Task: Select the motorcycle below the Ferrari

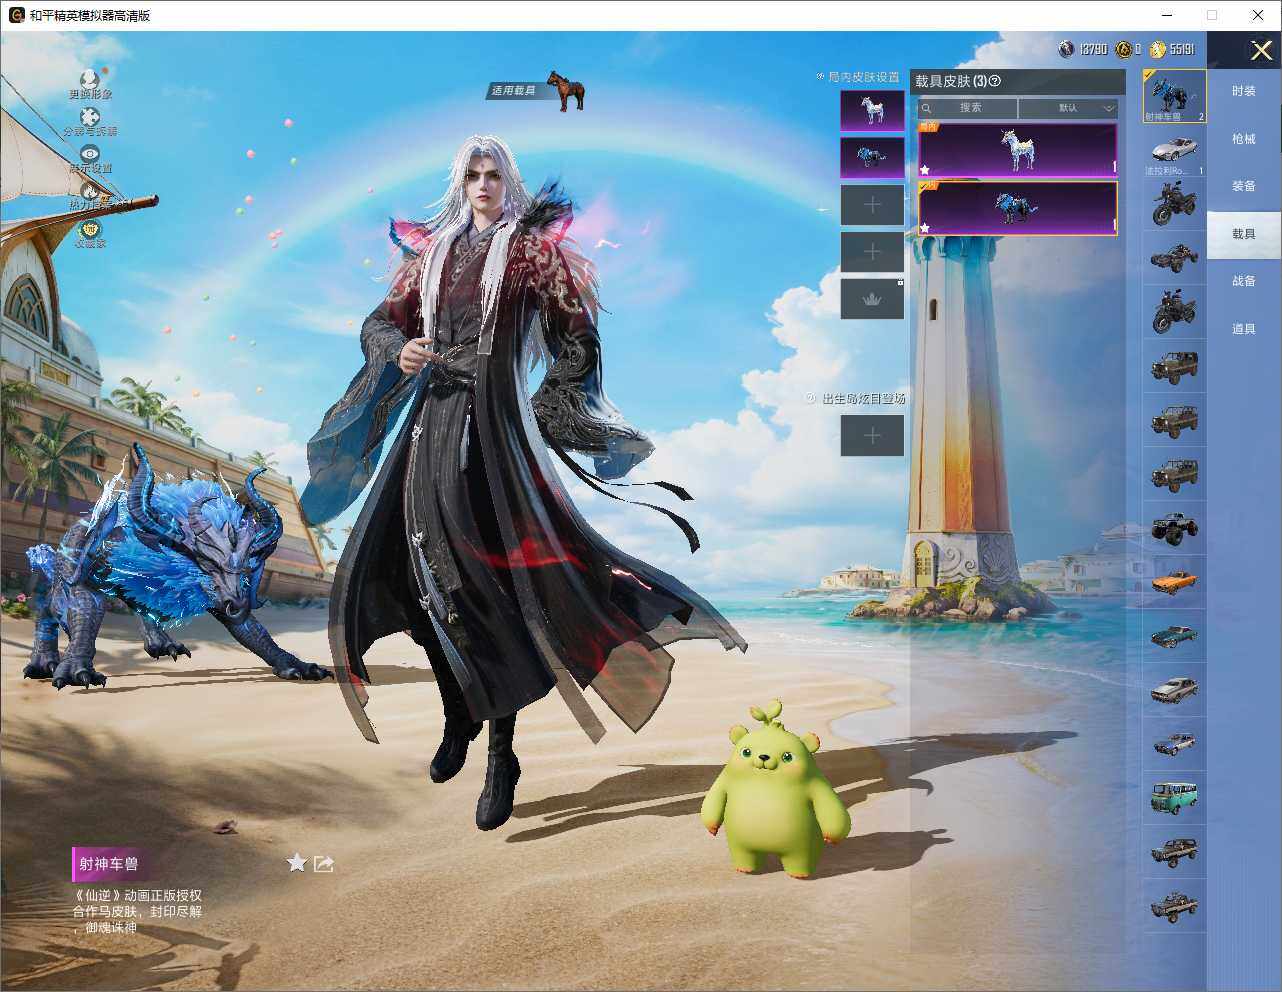Action: pyautogui.click(x=1175, y=204)
